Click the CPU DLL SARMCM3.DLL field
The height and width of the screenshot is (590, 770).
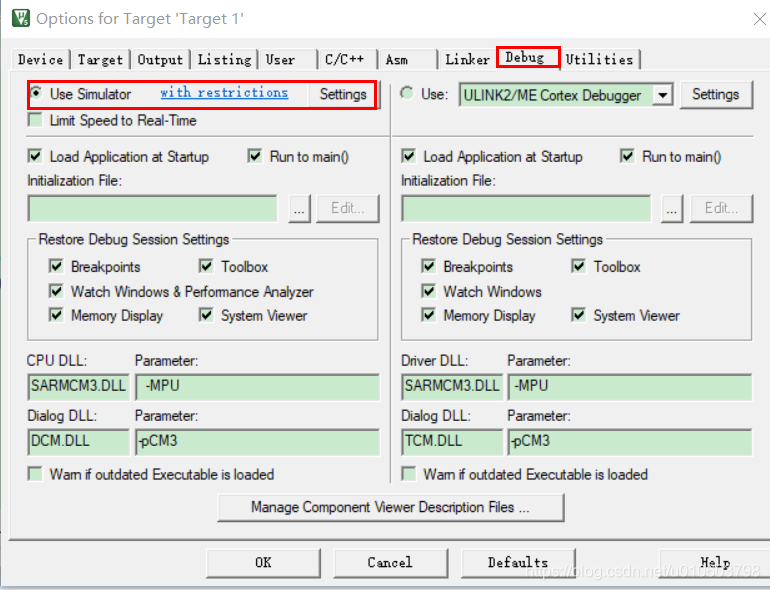click(79, 387)
